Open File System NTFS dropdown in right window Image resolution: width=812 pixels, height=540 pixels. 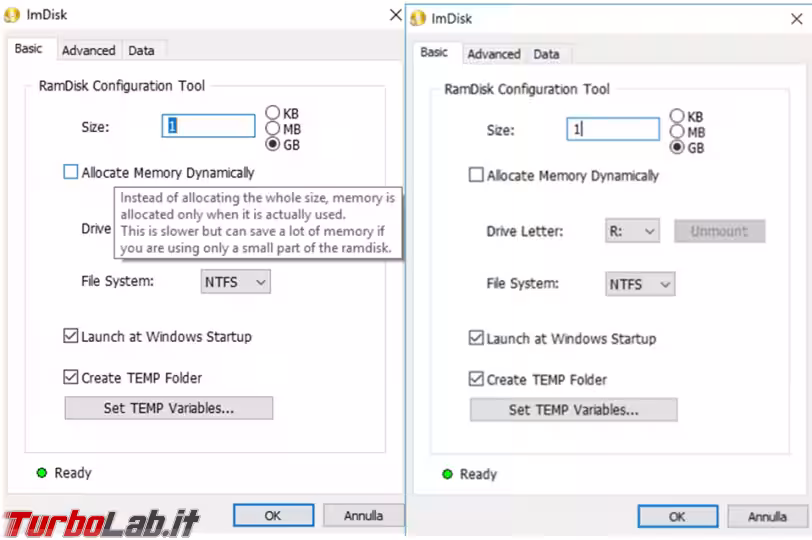click(x=640, y=284)
